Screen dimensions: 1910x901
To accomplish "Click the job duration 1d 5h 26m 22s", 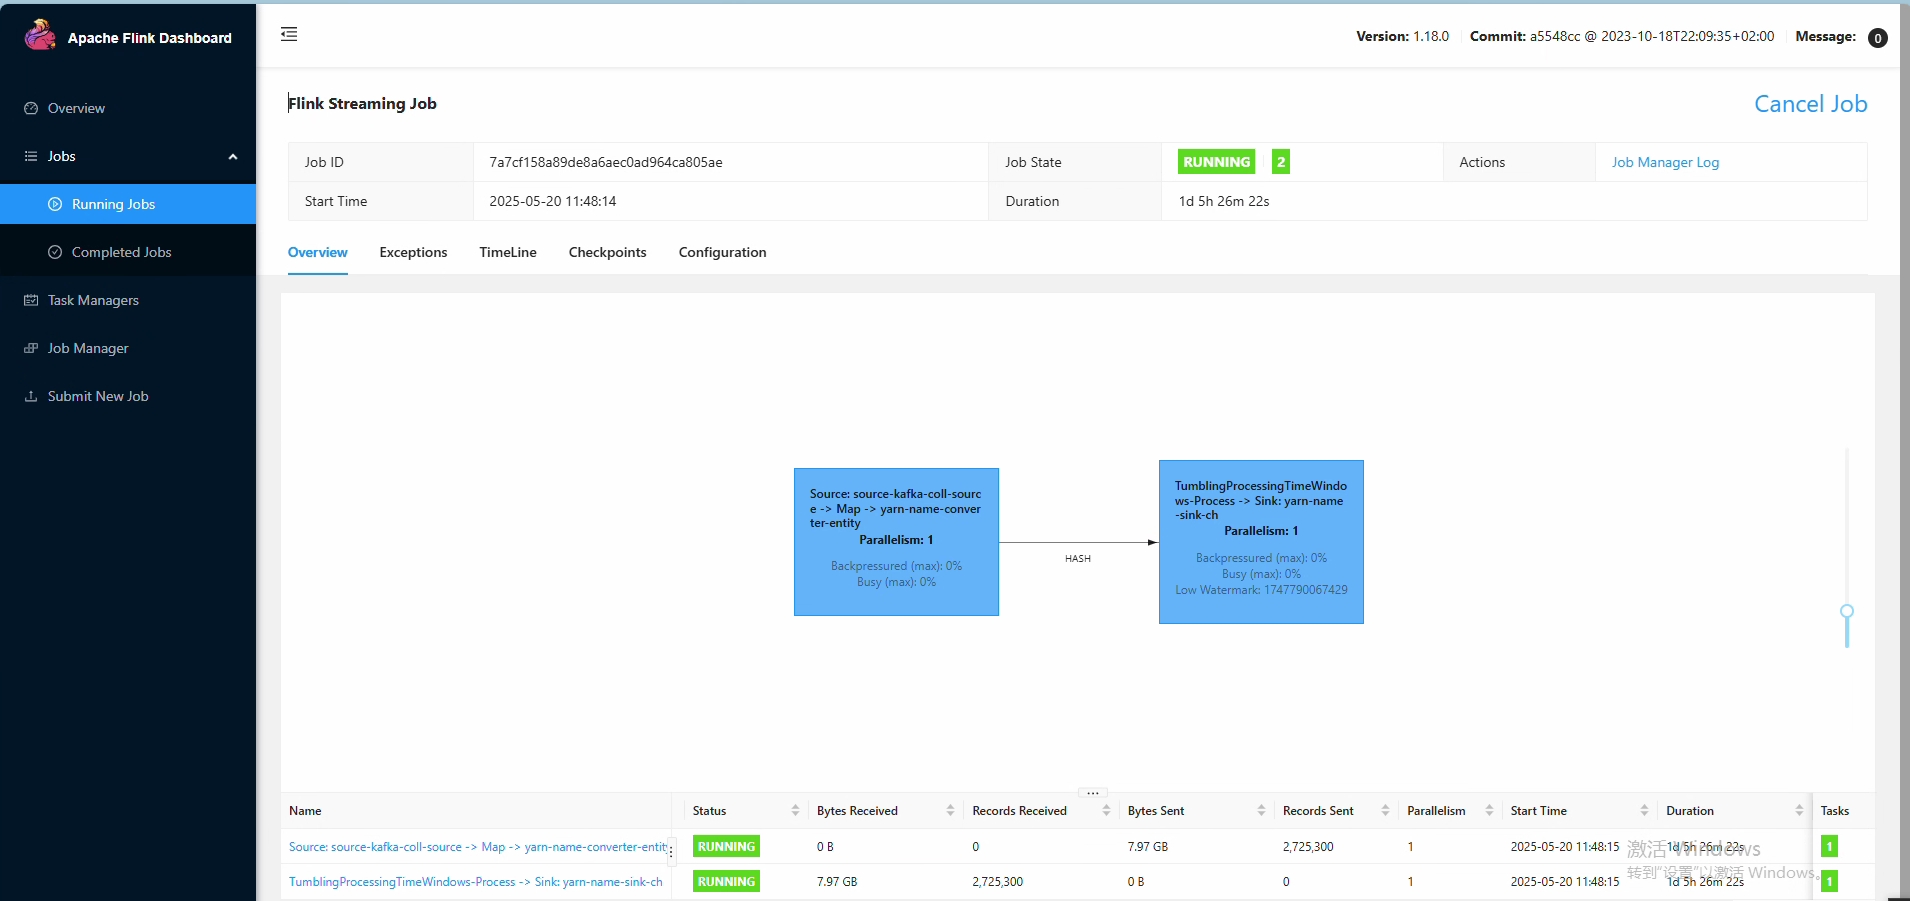I will point(1224,201).
